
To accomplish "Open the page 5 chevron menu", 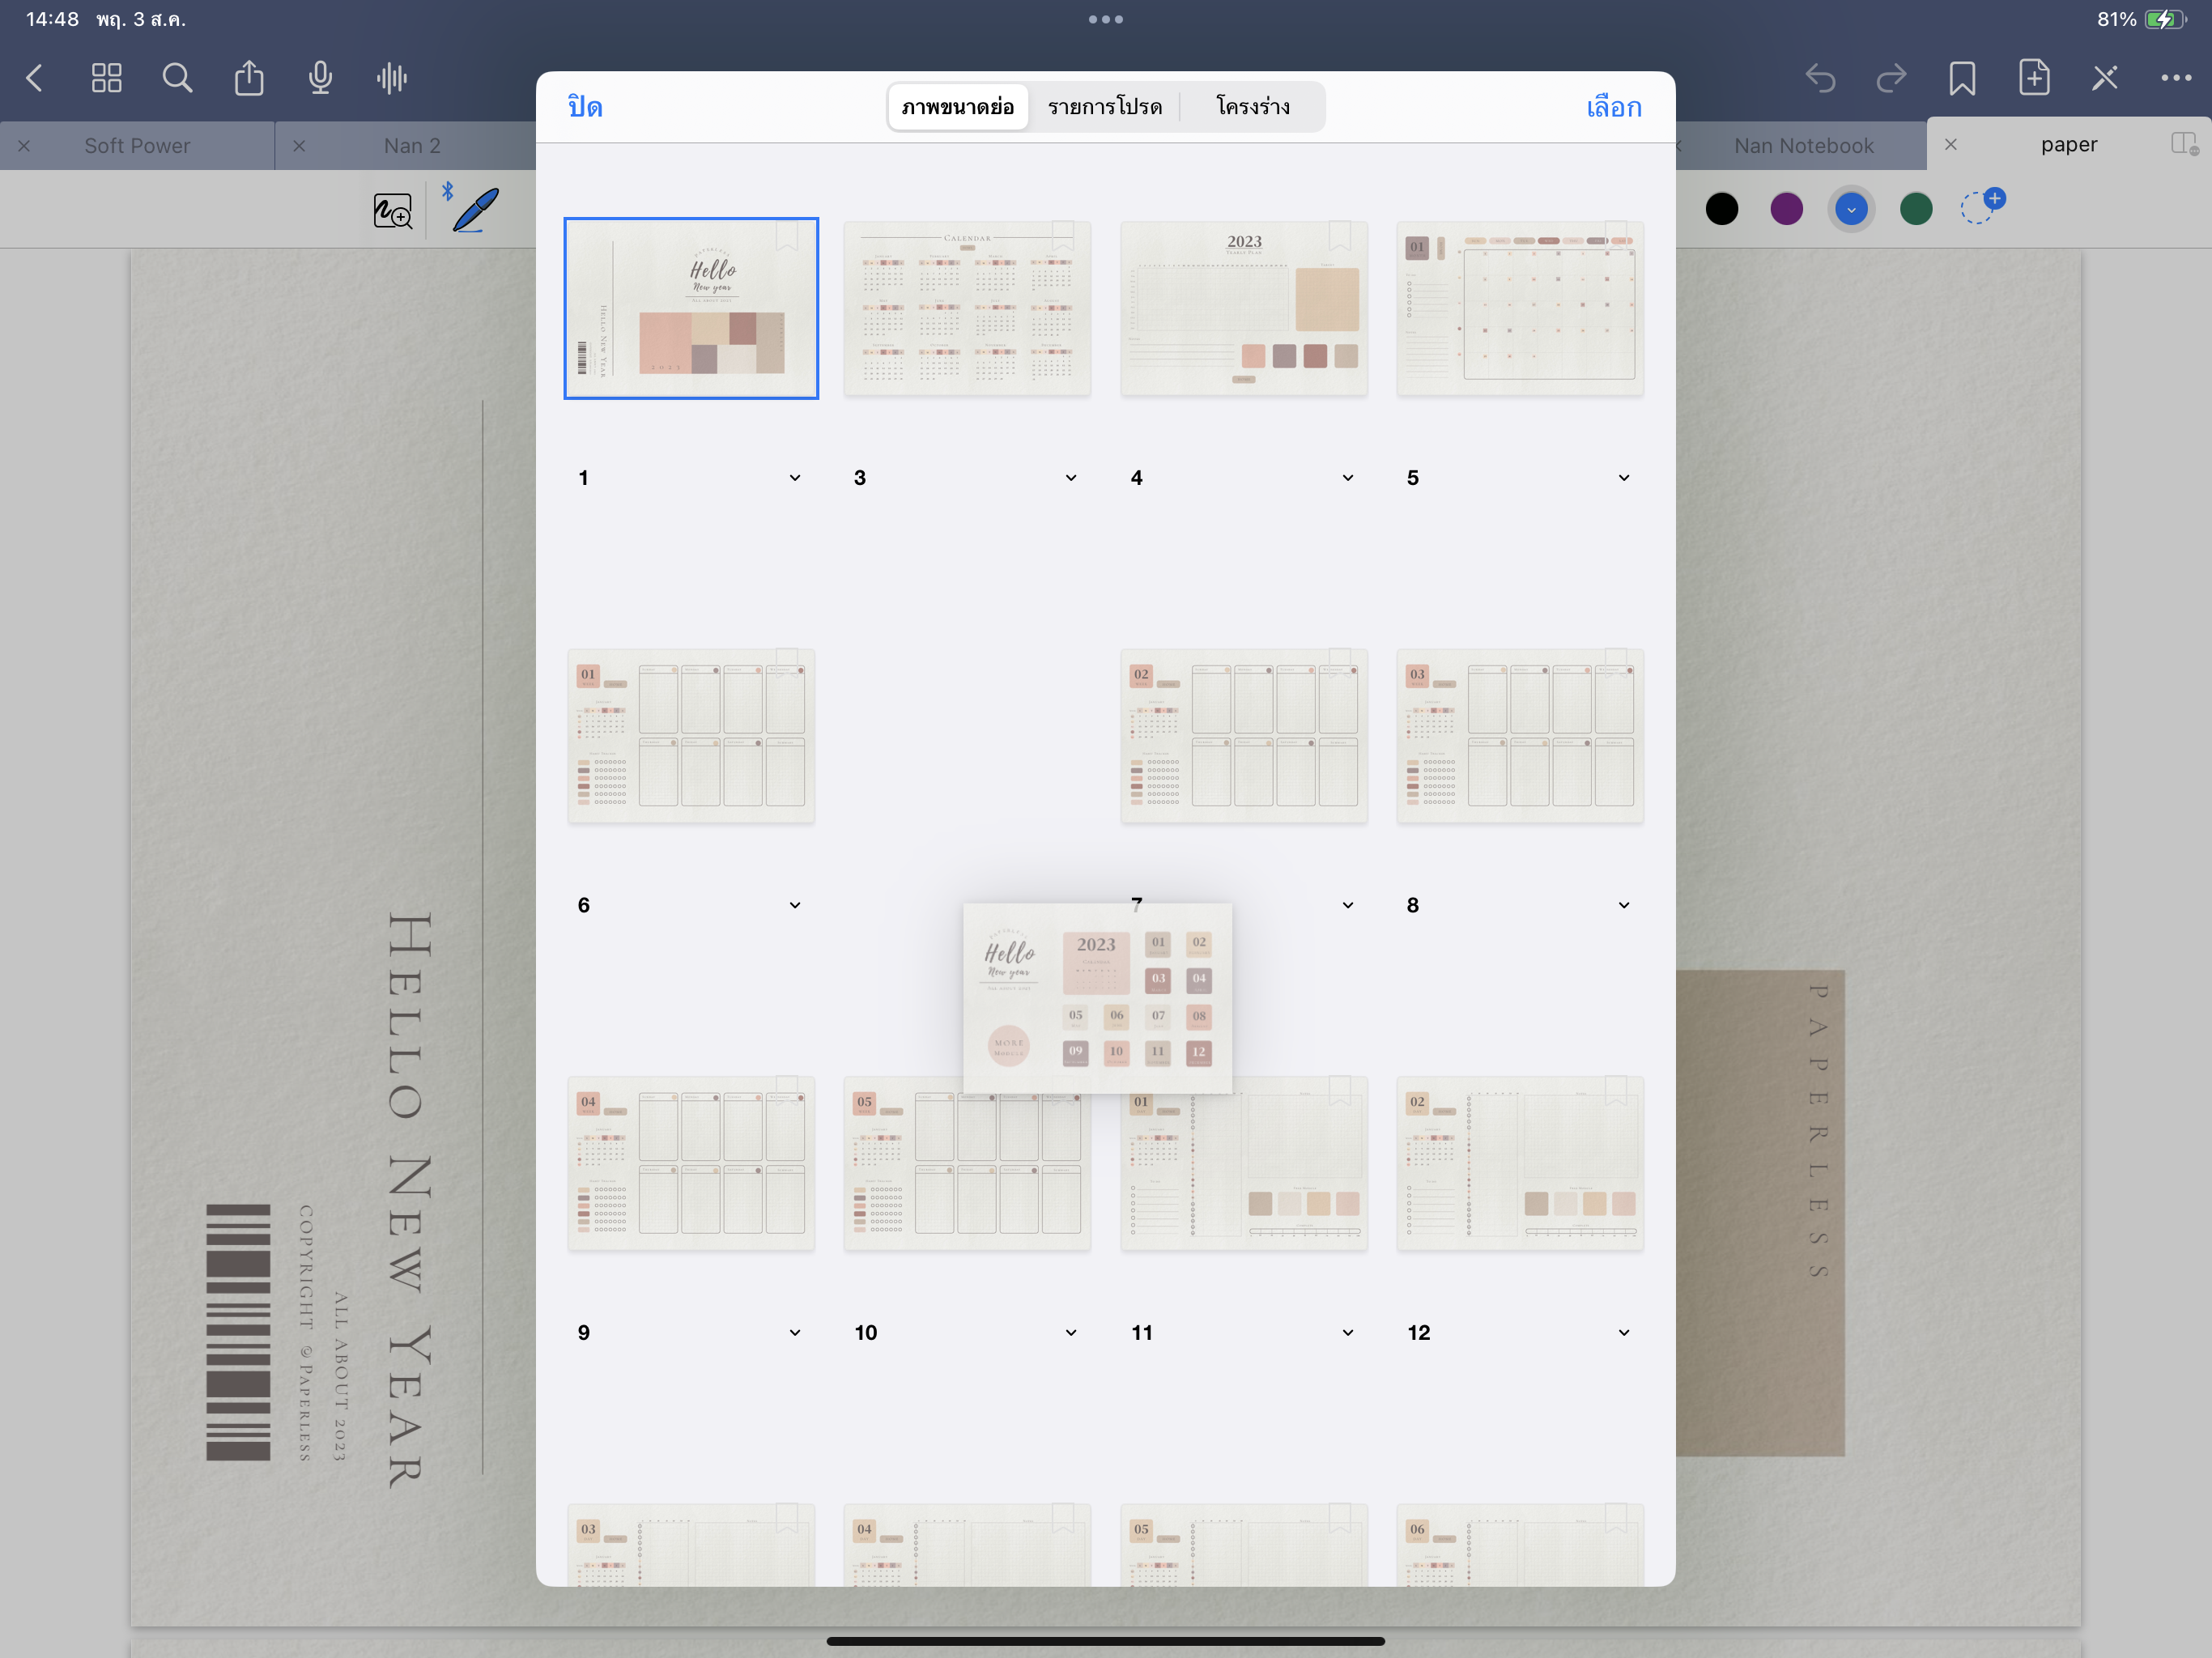I will click(x=1624, y=478).
